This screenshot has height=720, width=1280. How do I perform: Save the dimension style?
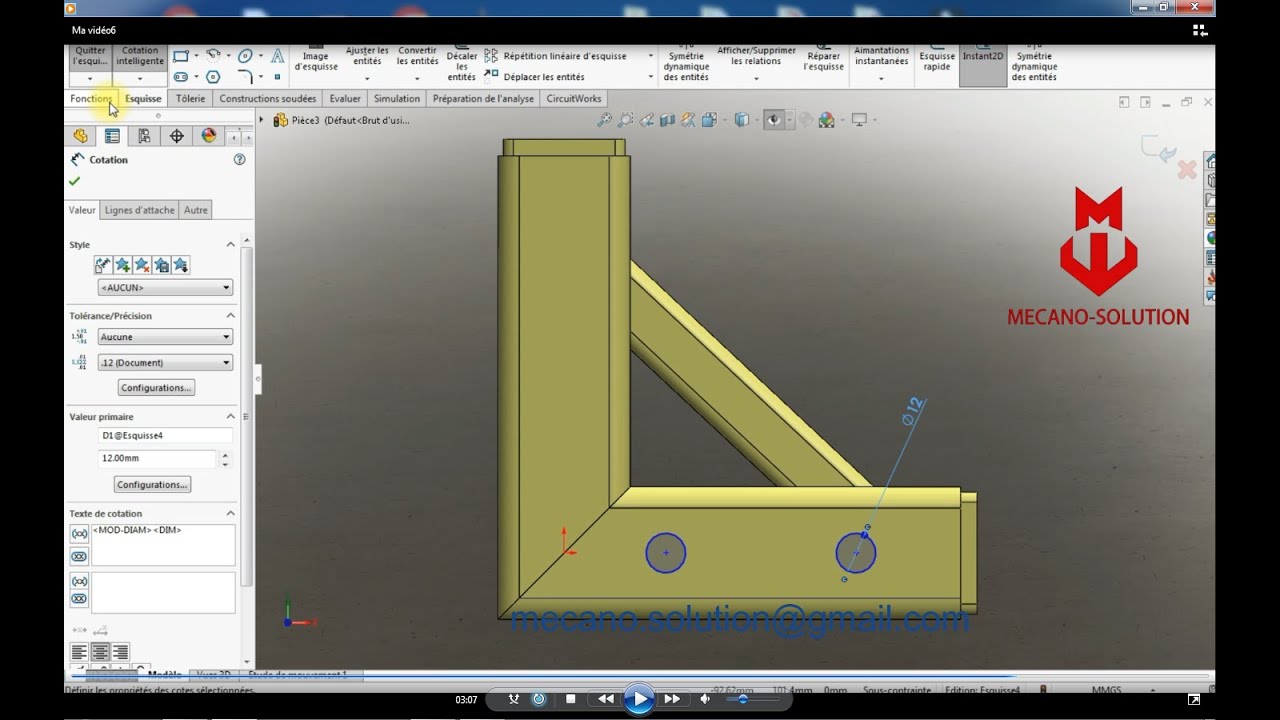(x=161, y=265)
